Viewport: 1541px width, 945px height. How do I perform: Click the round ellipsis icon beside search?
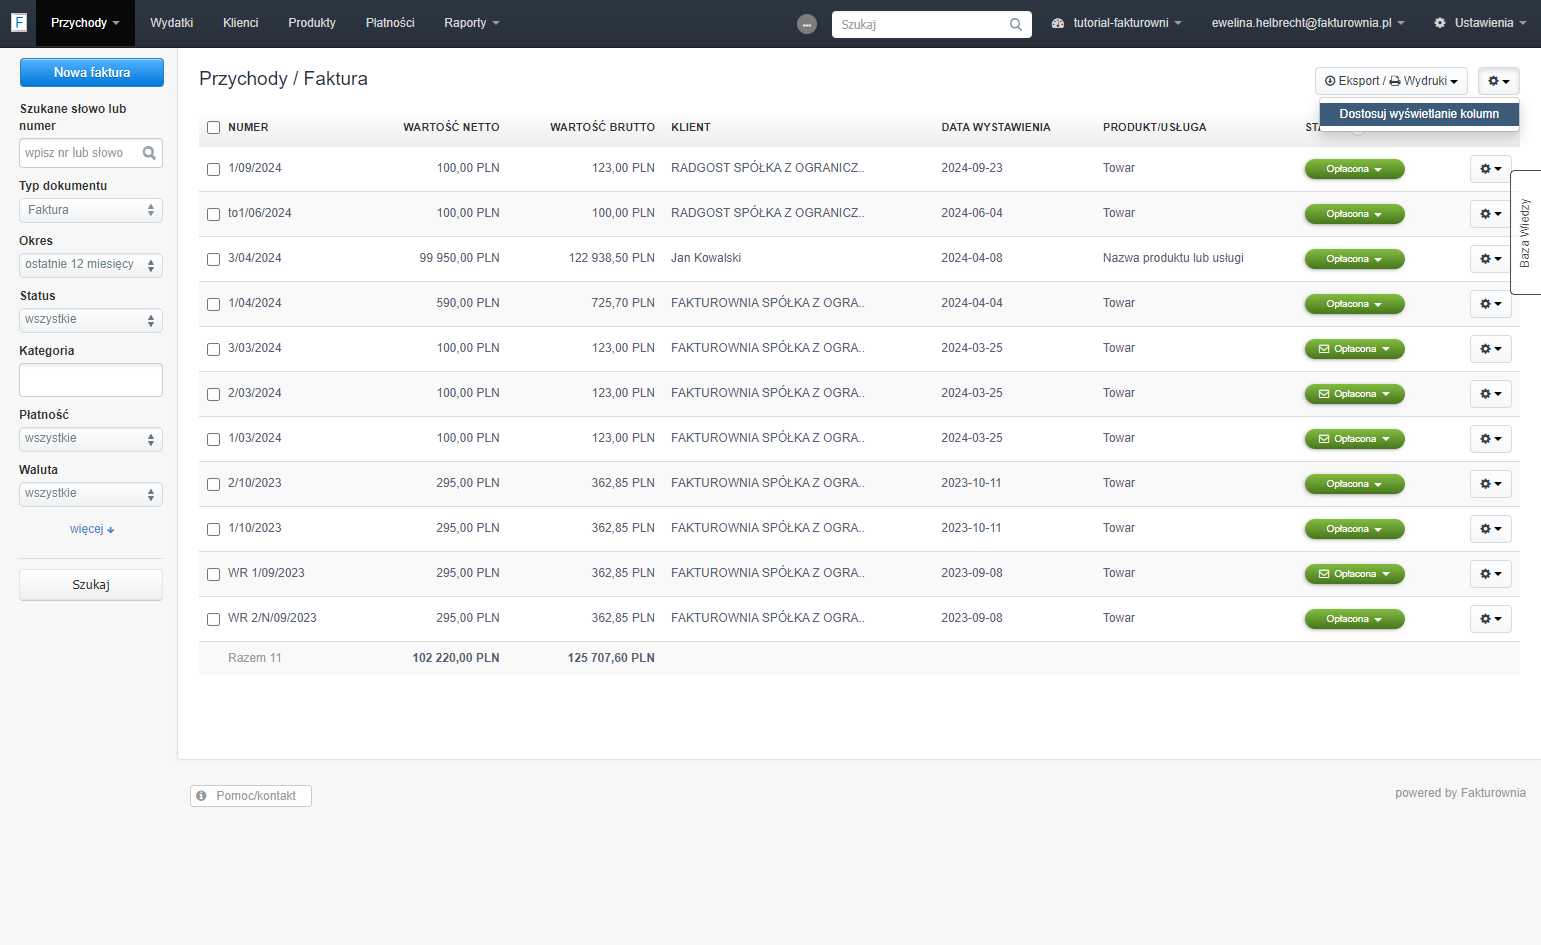[x=807, y=24]
